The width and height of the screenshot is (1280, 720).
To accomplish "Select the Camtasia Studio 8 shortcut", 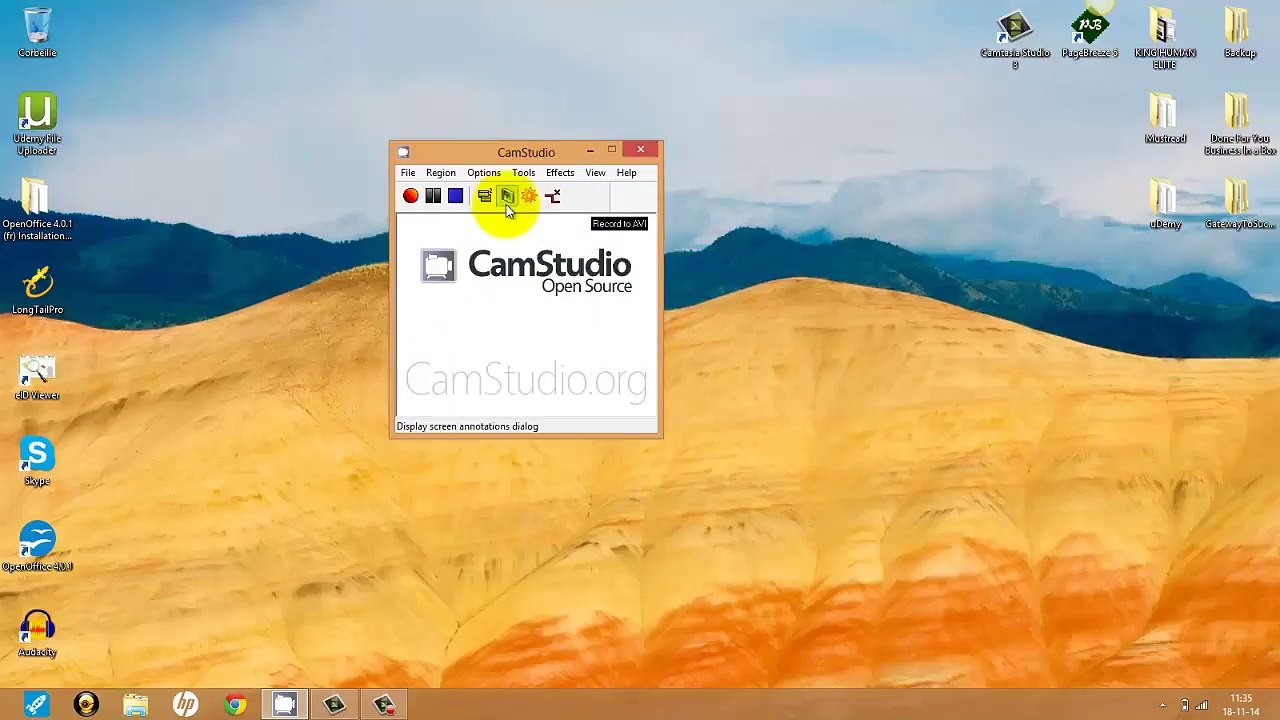I will tap(1015, 40).
